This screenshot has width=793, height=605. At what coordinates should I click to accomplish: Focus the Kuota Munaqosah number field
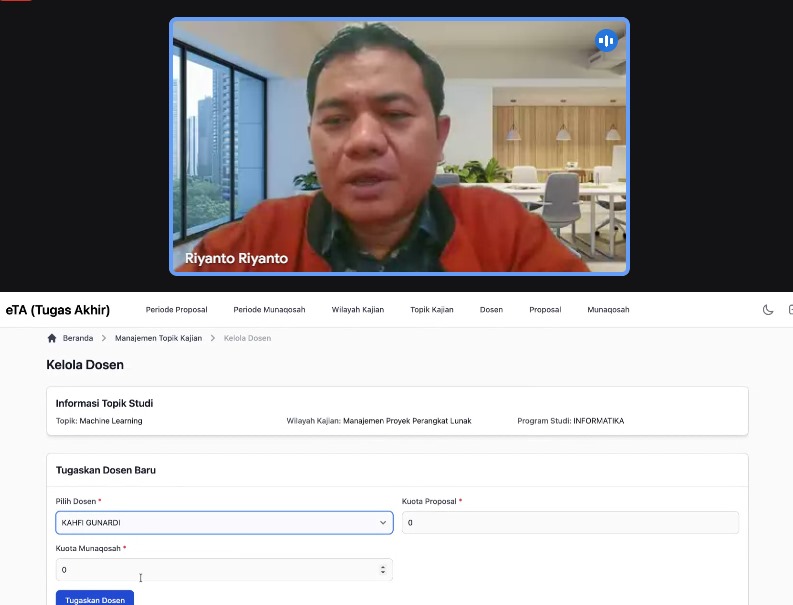pyautogui.click(x=215, y=570)
